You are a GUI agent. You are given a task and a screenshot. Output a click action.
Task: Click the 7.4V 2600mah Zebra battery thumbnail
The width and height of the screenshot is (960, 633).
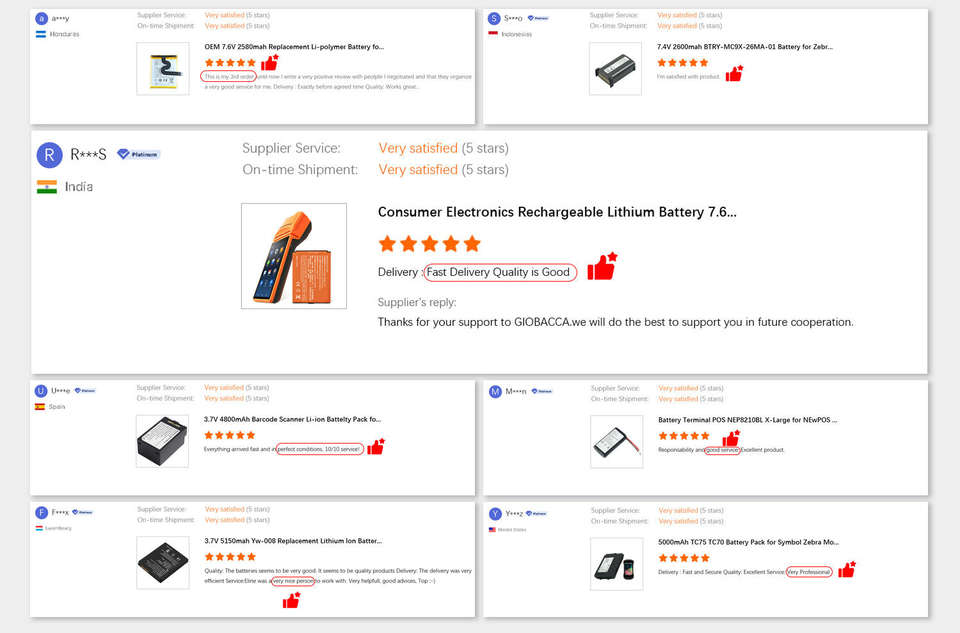point(615,69)
